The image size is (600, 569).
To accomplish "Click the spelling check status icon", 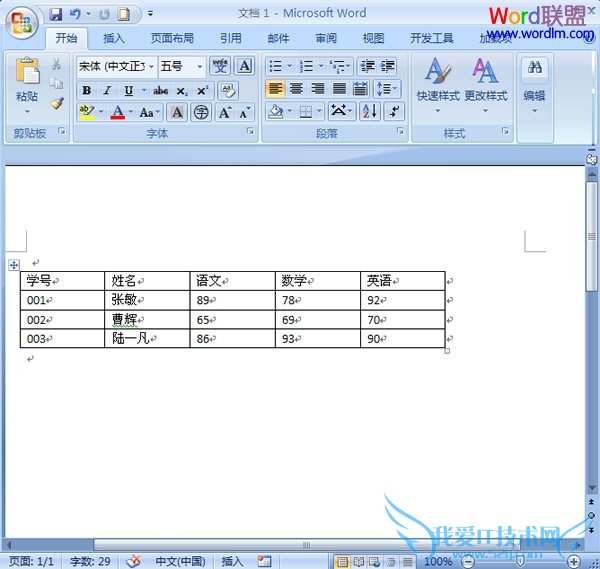I will pyautogui.click(x=133, y=561).
